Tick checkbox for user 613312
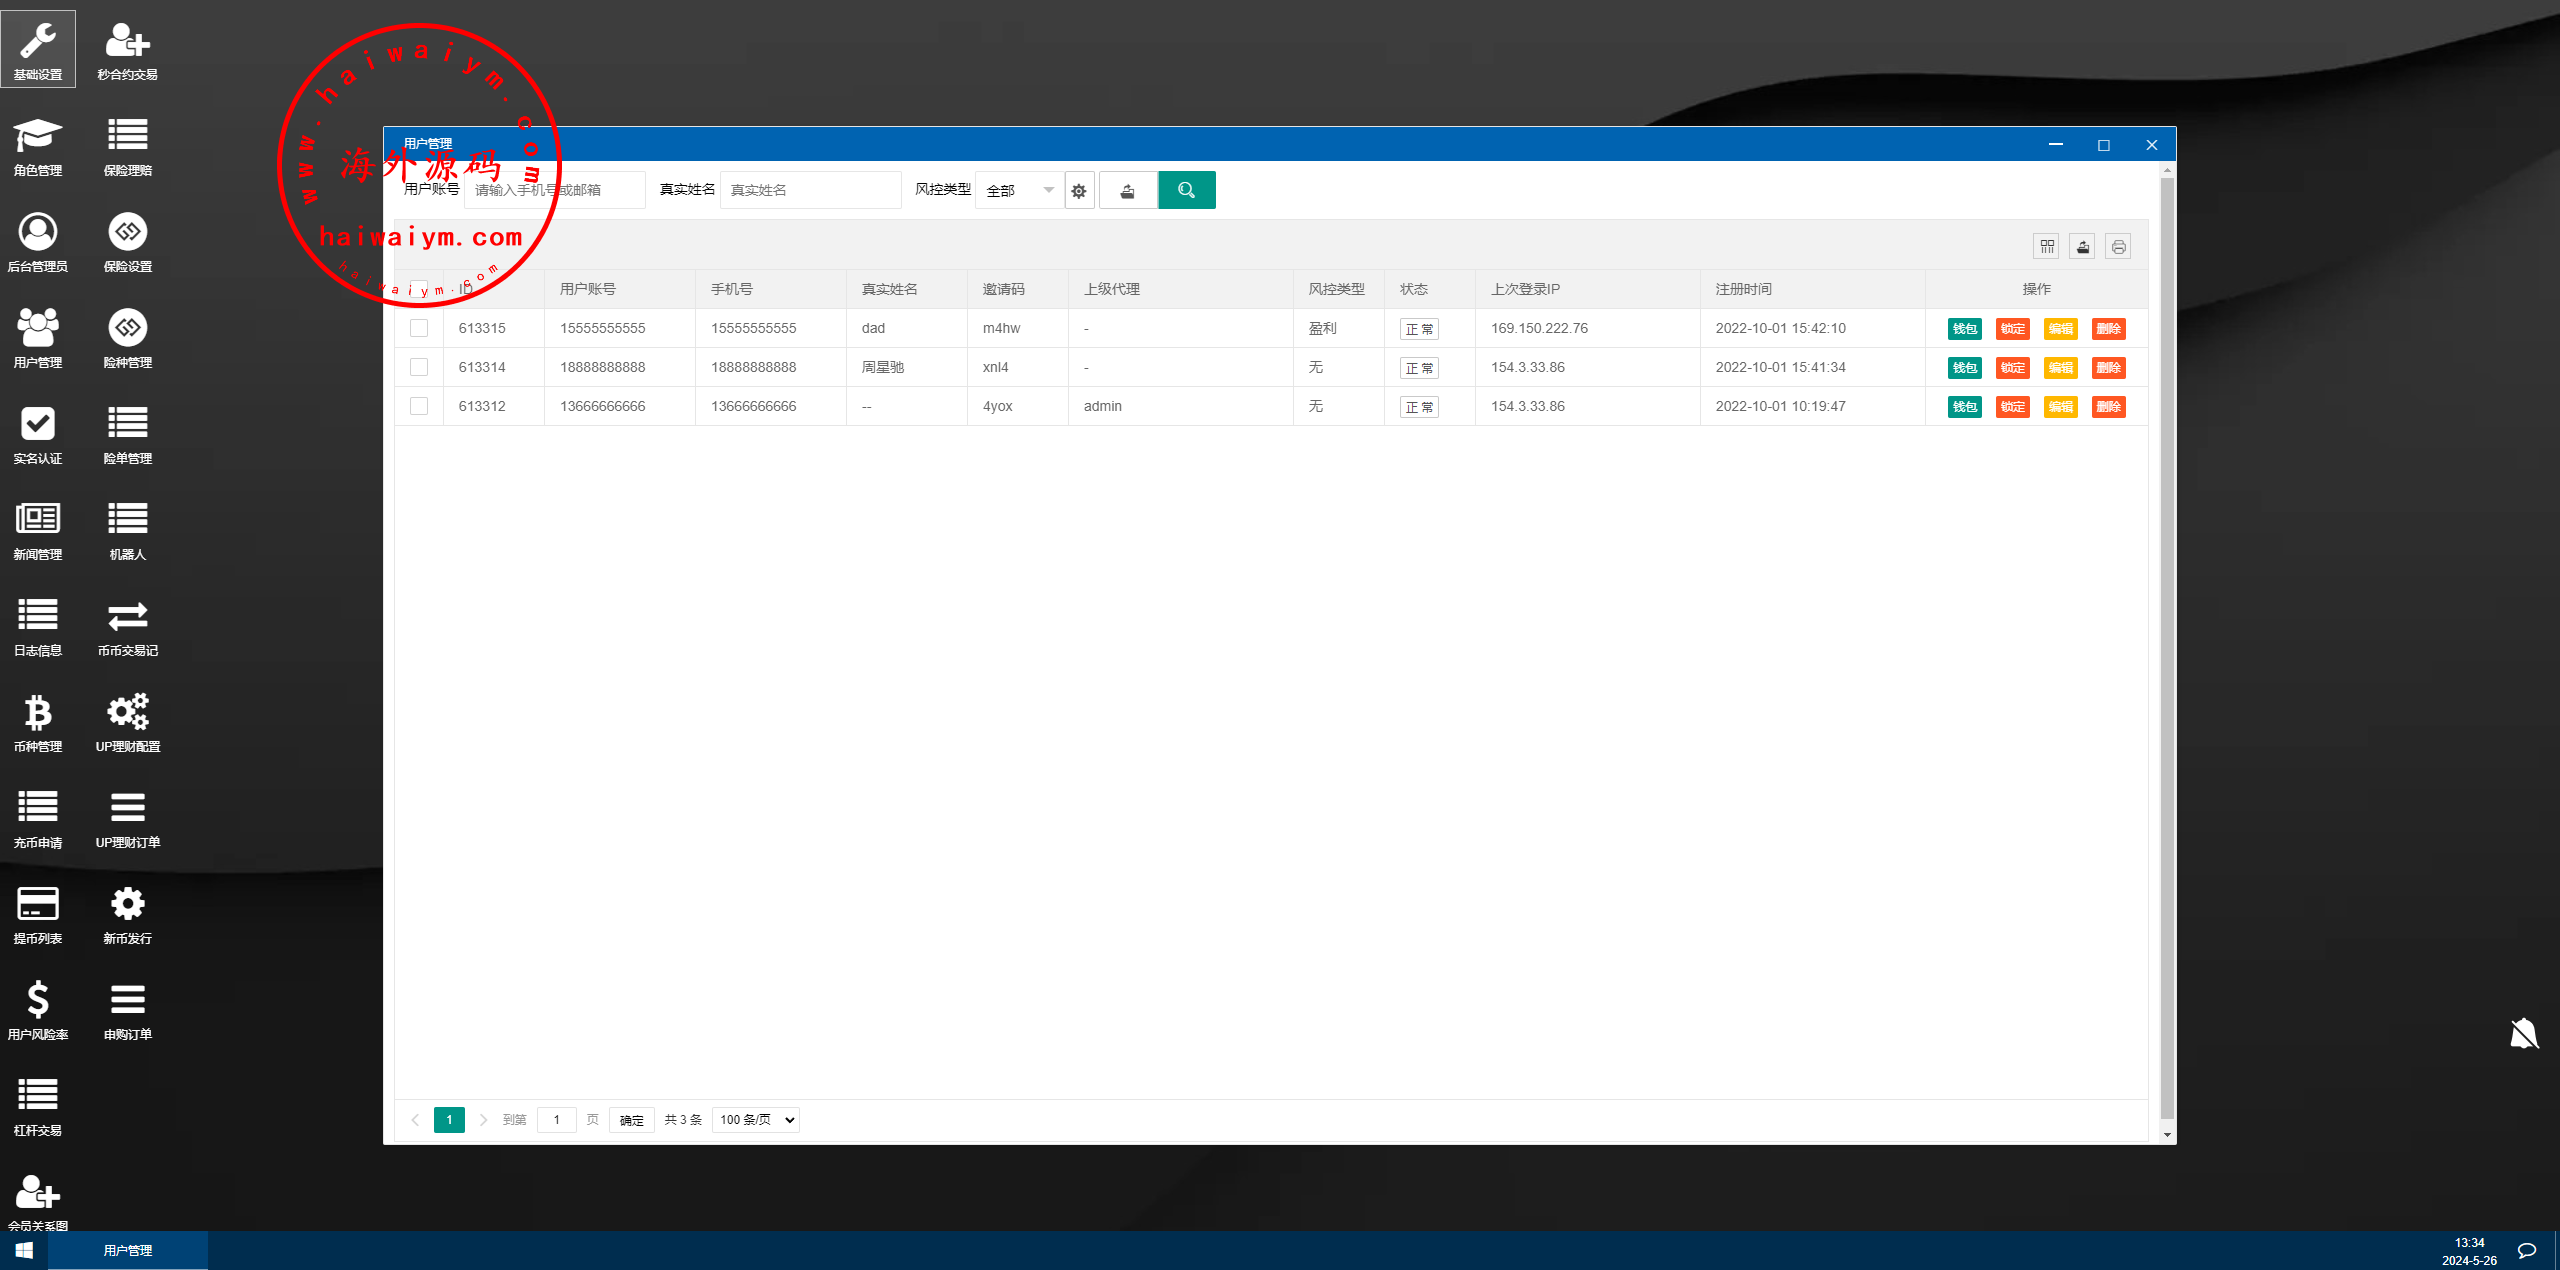The height and width of the screenshot is (1270, 2560). (x=419, y=406)
